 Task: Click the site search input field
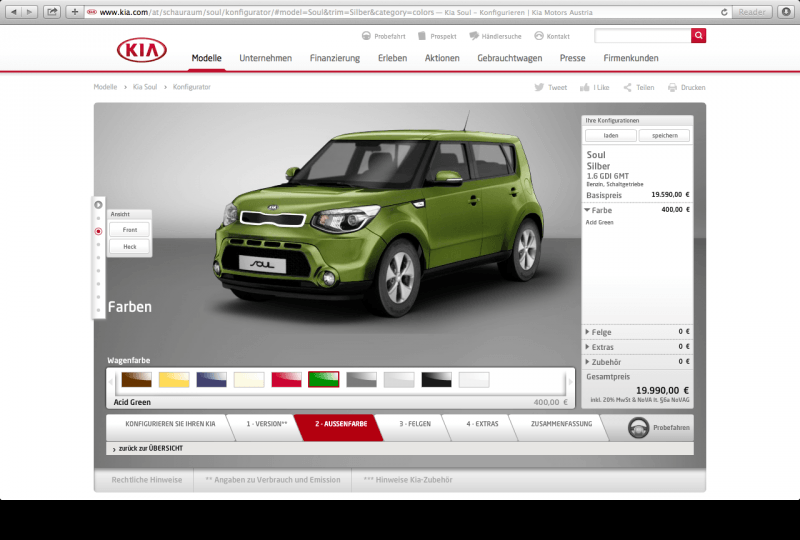(643, 36)
